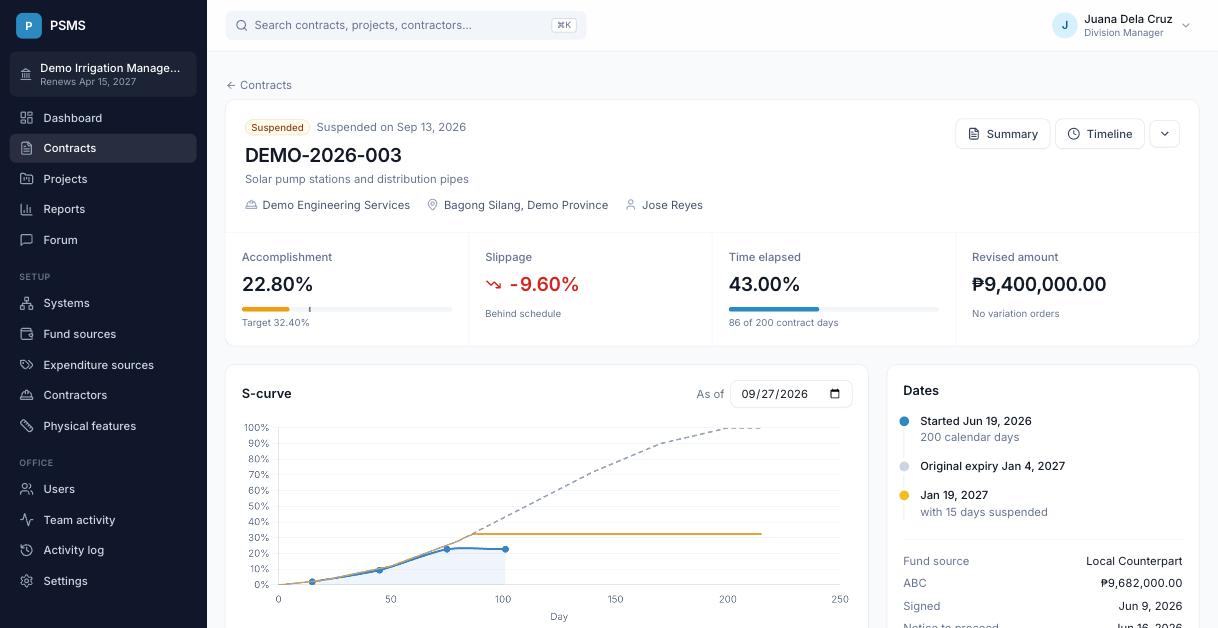The width and height of the screenshot is (1218, 628).
Task: Open the Demo Irrigation Management organization switcher
Action: [103, 75]
